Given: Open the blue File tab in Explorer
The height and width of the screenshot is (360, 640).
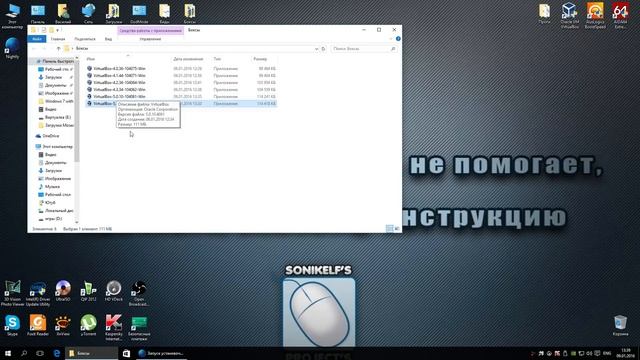Looking at the screenshot, I should click(37, 39).
